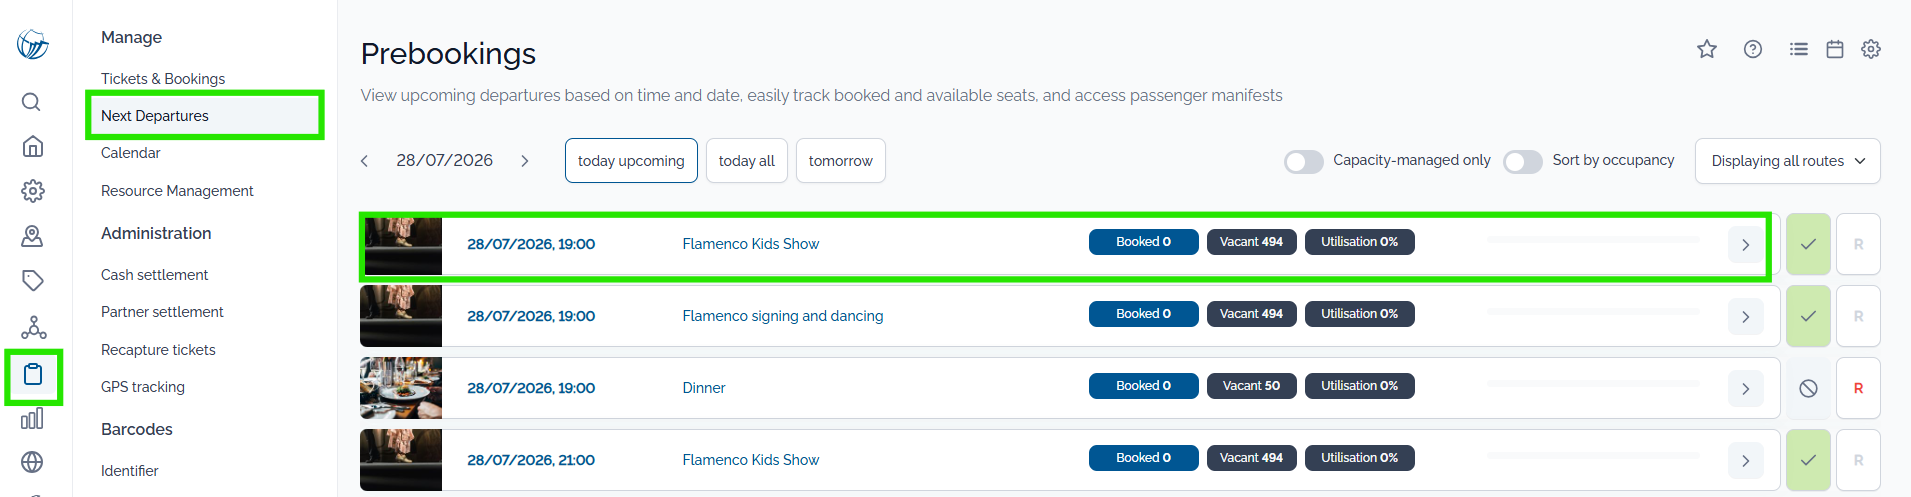Screen dimensions: 1911x497
Task: Click utilisation progress bar of Dinner row
Action: coord(1594,384)
